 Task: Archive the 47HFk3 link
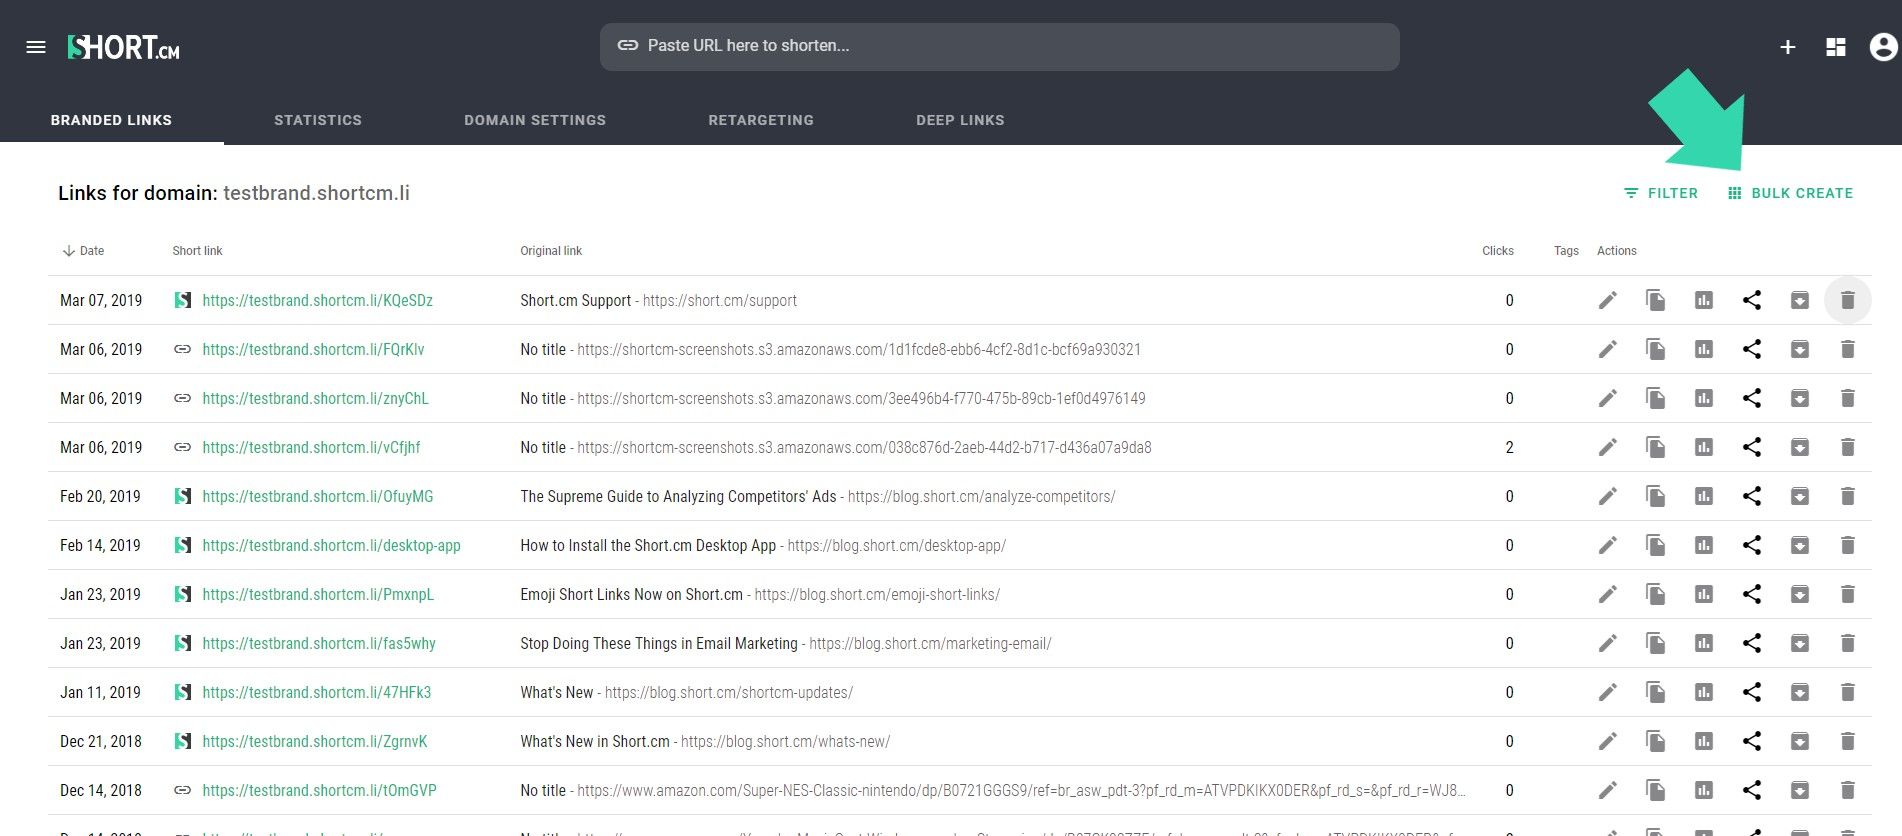point(1800,692)
